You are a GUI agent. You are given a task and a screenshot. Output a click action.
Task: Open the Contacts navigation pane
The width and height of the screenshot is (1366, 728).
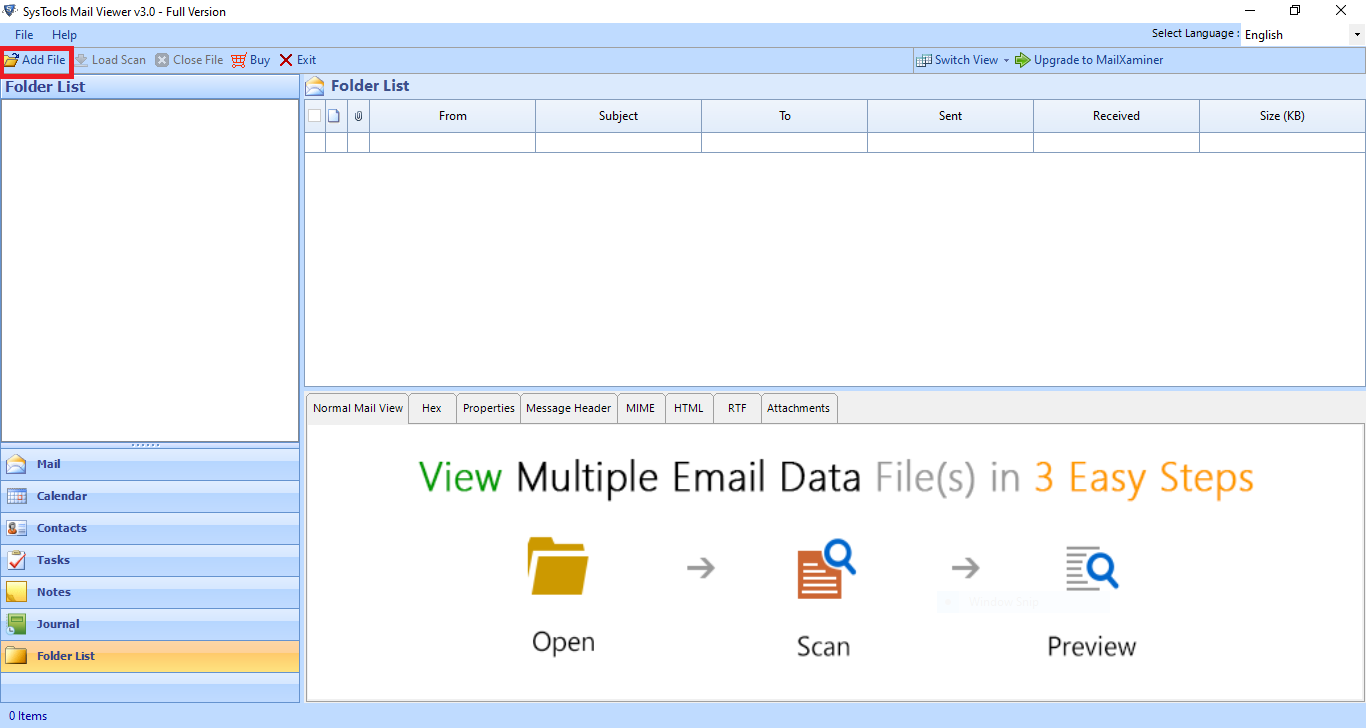click(x=150, y=528)
